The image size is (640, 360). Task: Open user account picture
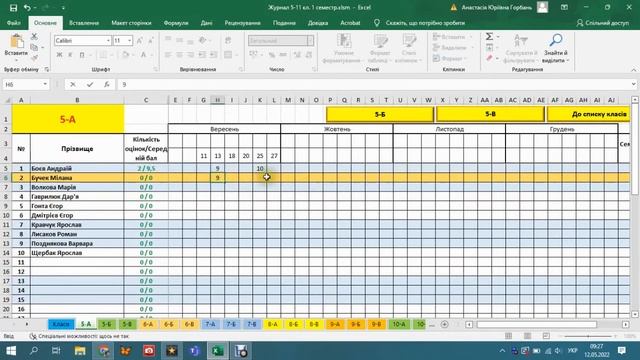[542, 7]
